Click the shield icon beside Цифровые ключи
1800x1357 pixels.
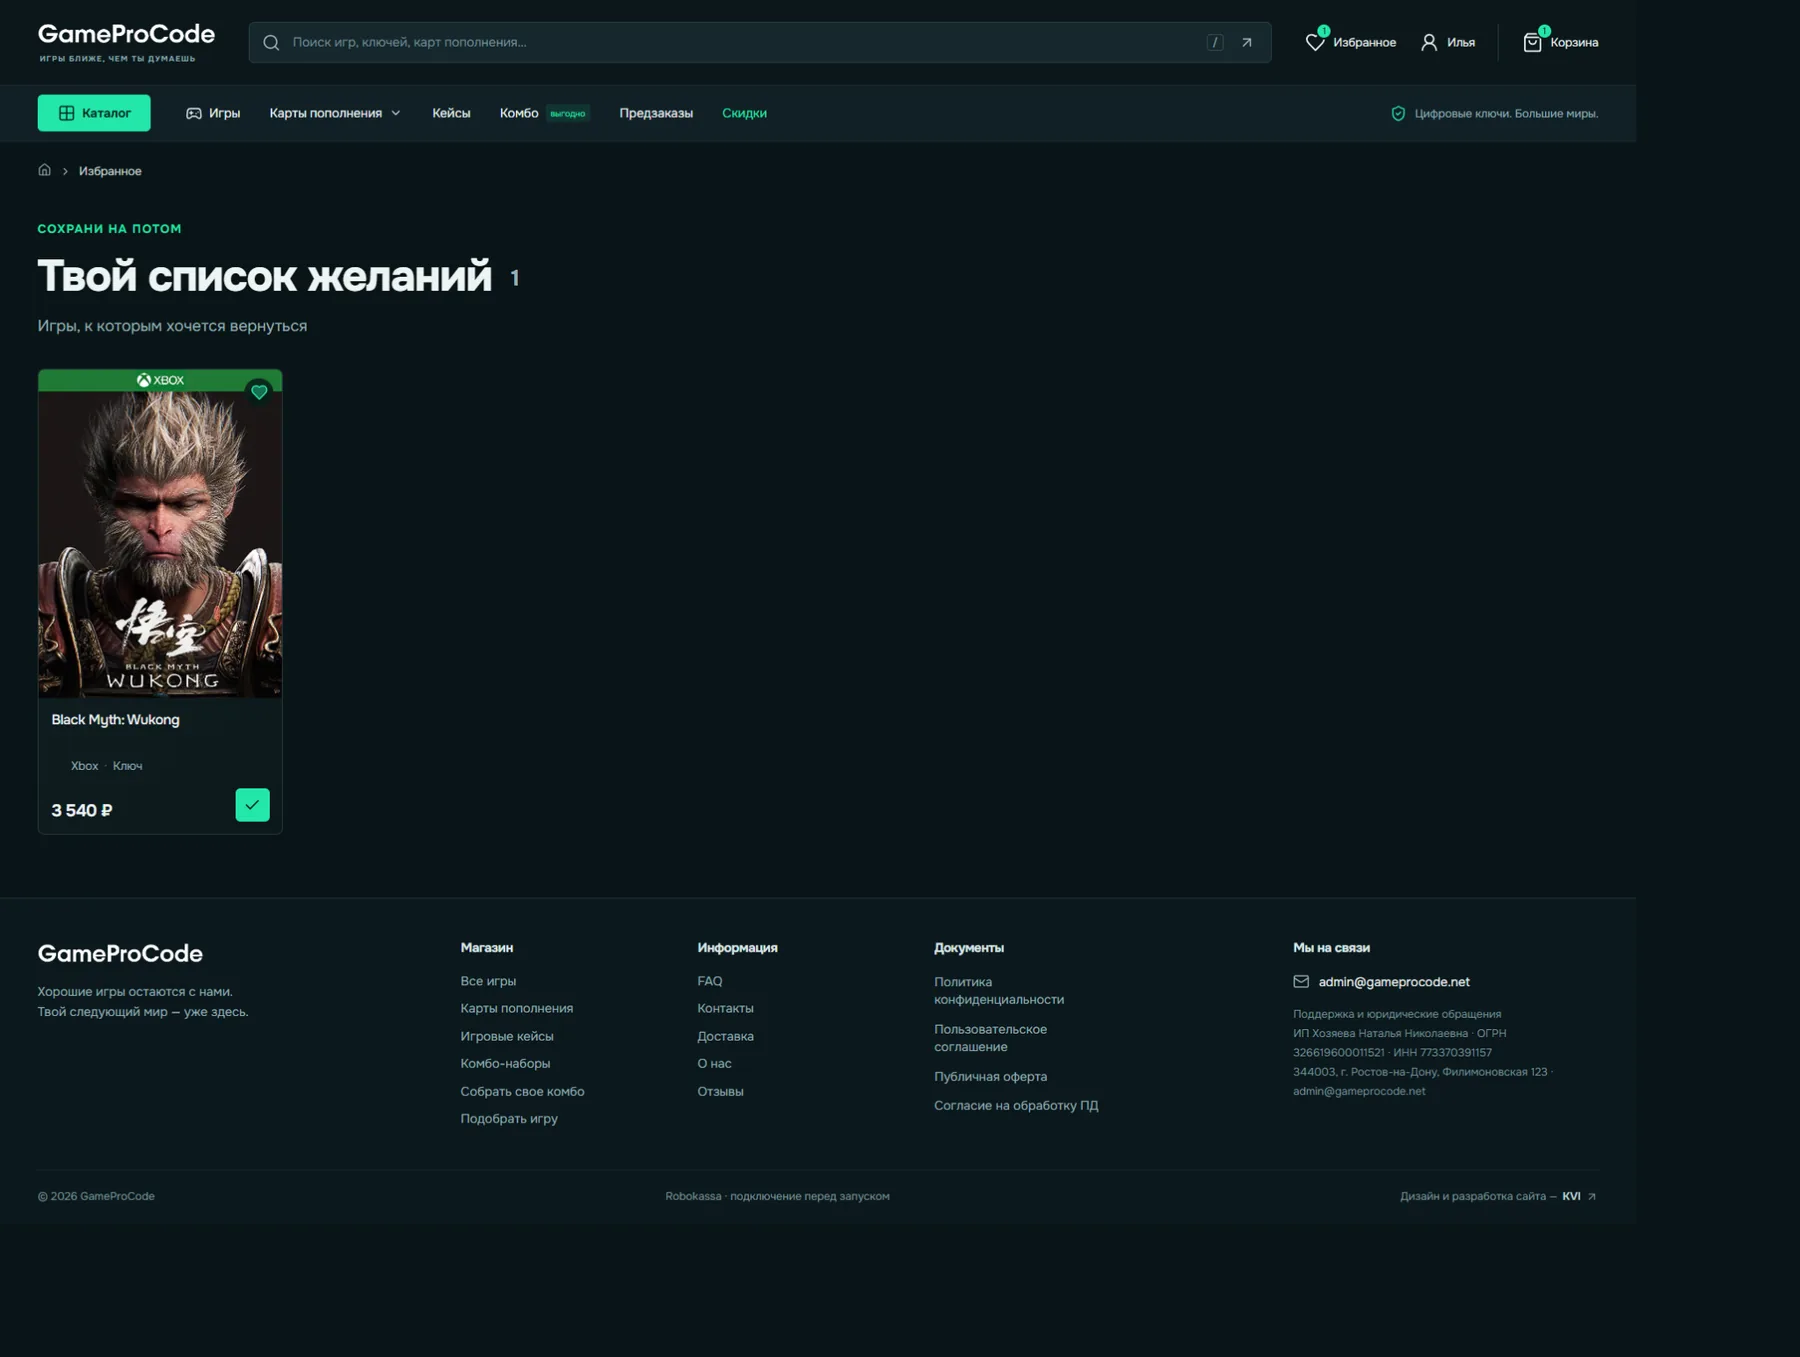pos(1398,113)
